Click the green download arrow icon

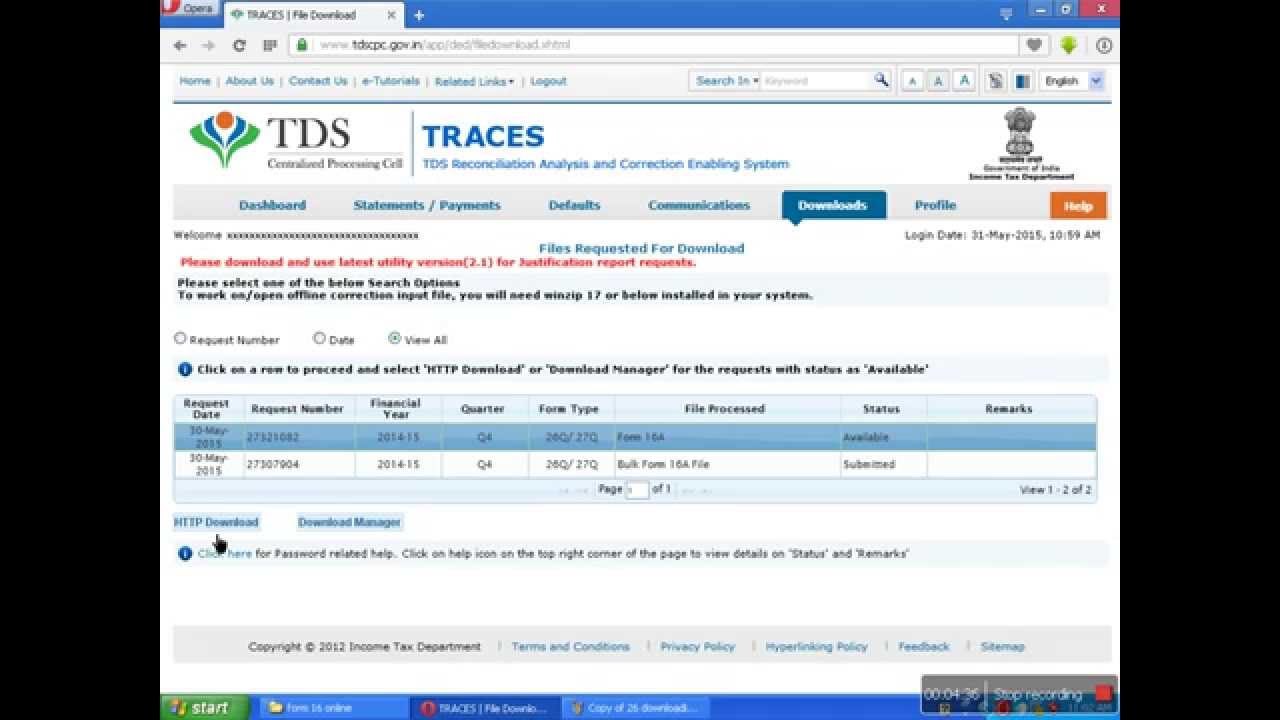[1069, 45]
